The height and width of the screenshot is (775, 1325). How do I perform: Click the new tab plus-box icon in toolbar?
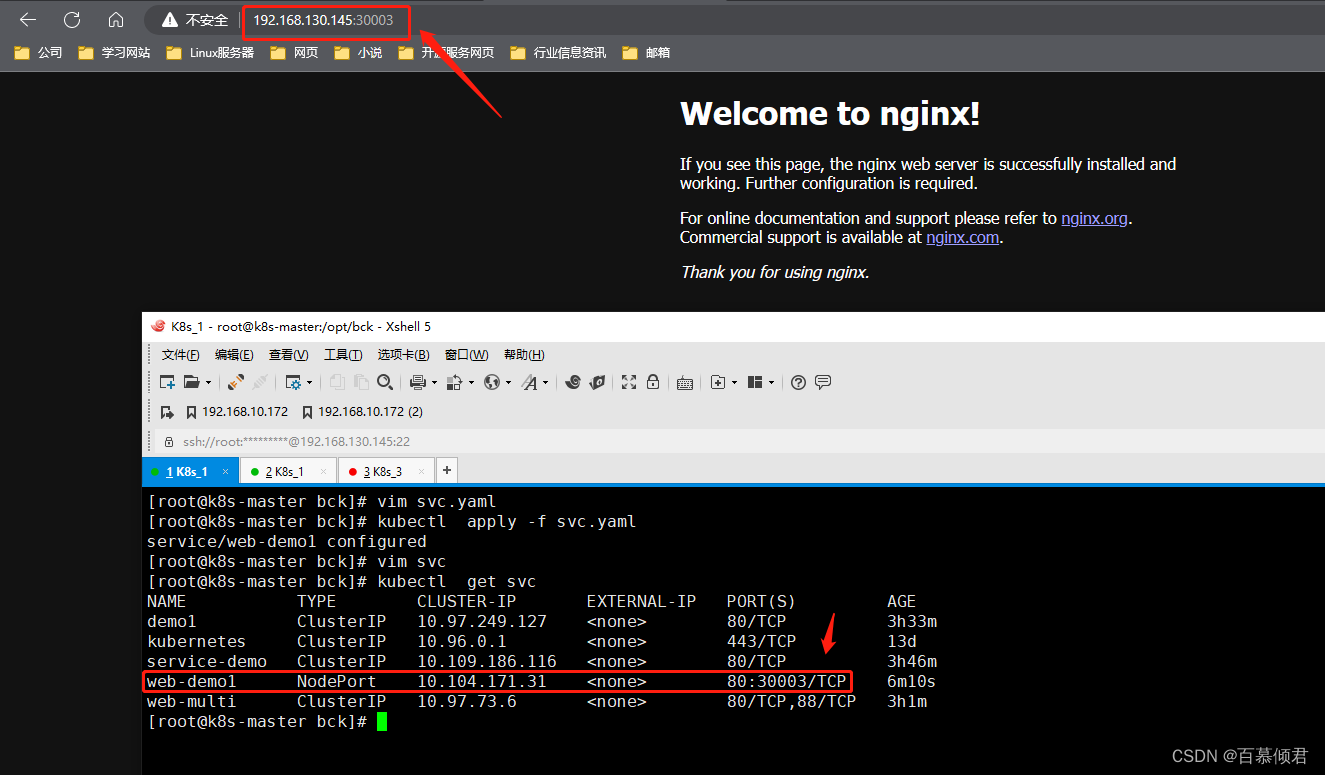(x=718, y=382)
